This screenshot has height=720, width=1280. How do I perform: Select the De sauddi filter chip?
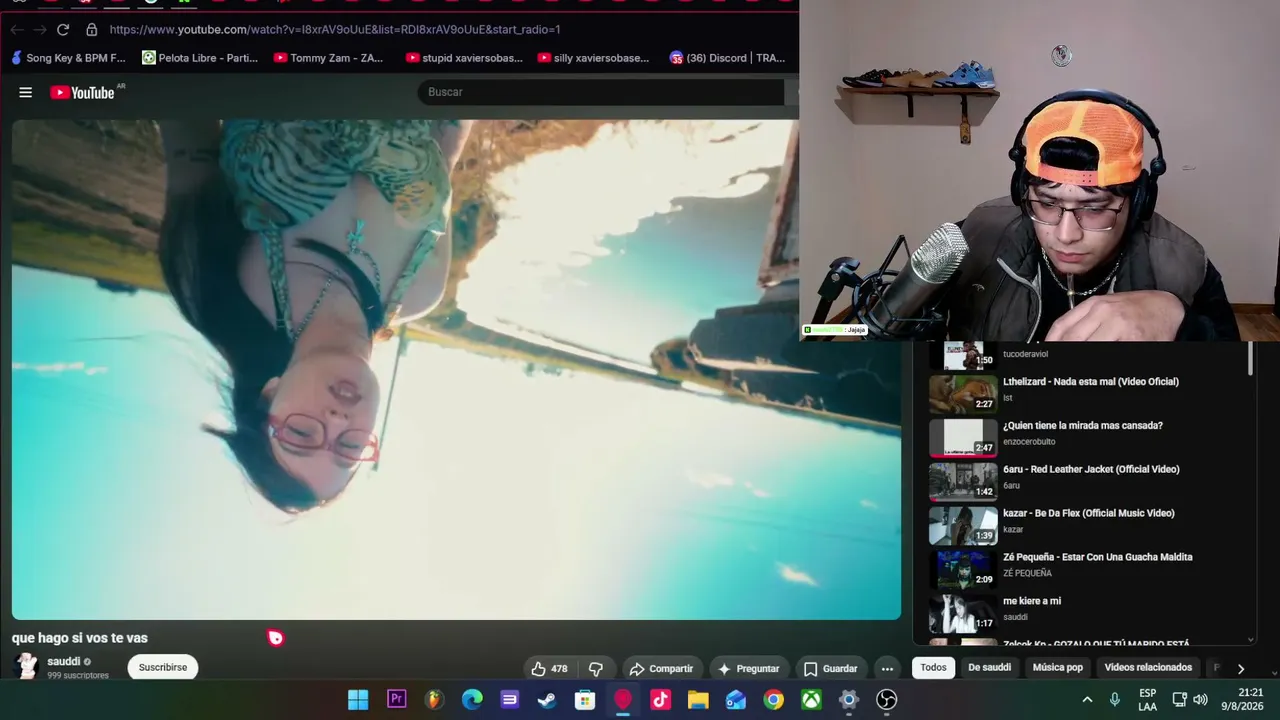coord(989,667)
